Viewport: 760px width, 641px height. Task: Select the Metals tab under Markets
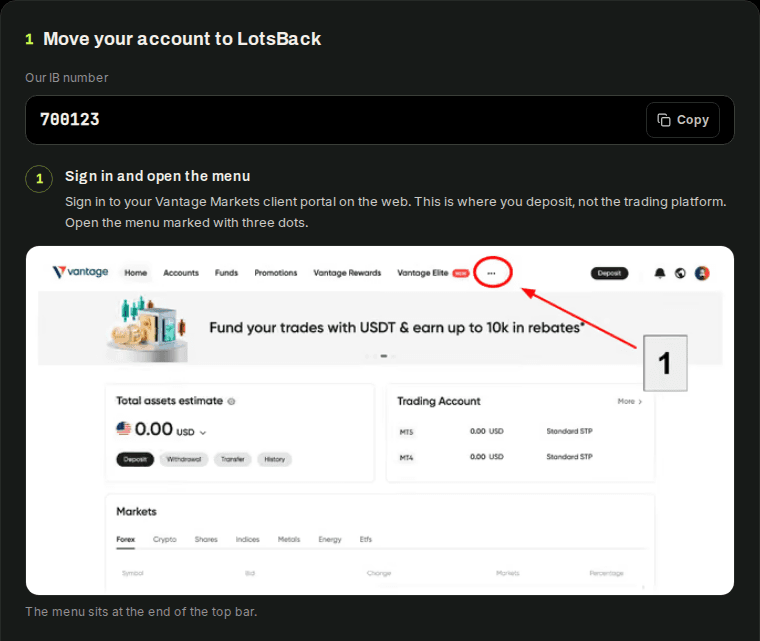[x=289, y=539]
